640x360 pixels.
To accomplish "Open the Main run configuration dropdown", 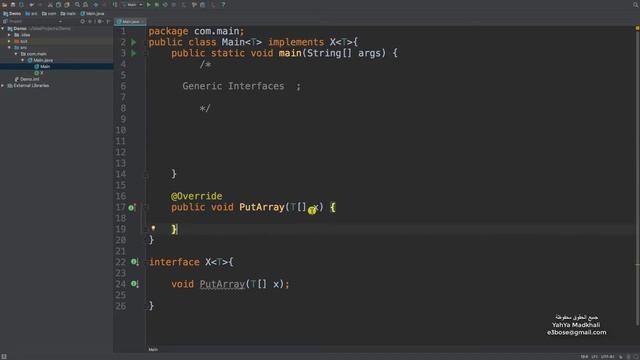I will 133,5.
